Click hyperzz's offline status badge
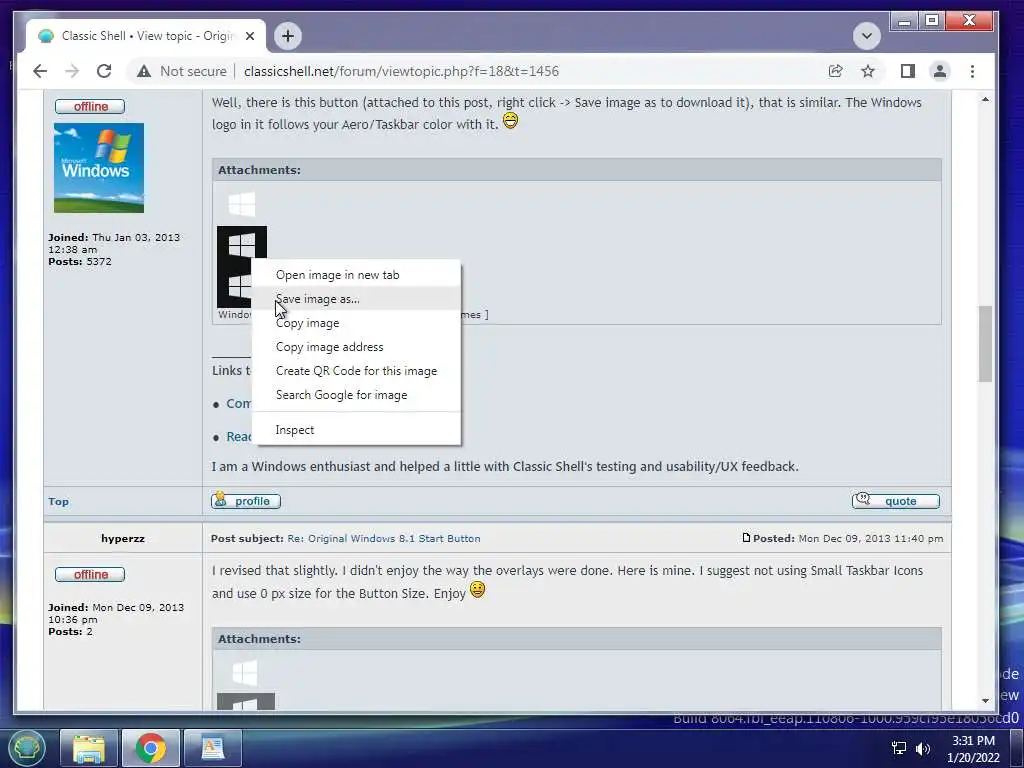 pyautogui.click(x=90, y=575)
